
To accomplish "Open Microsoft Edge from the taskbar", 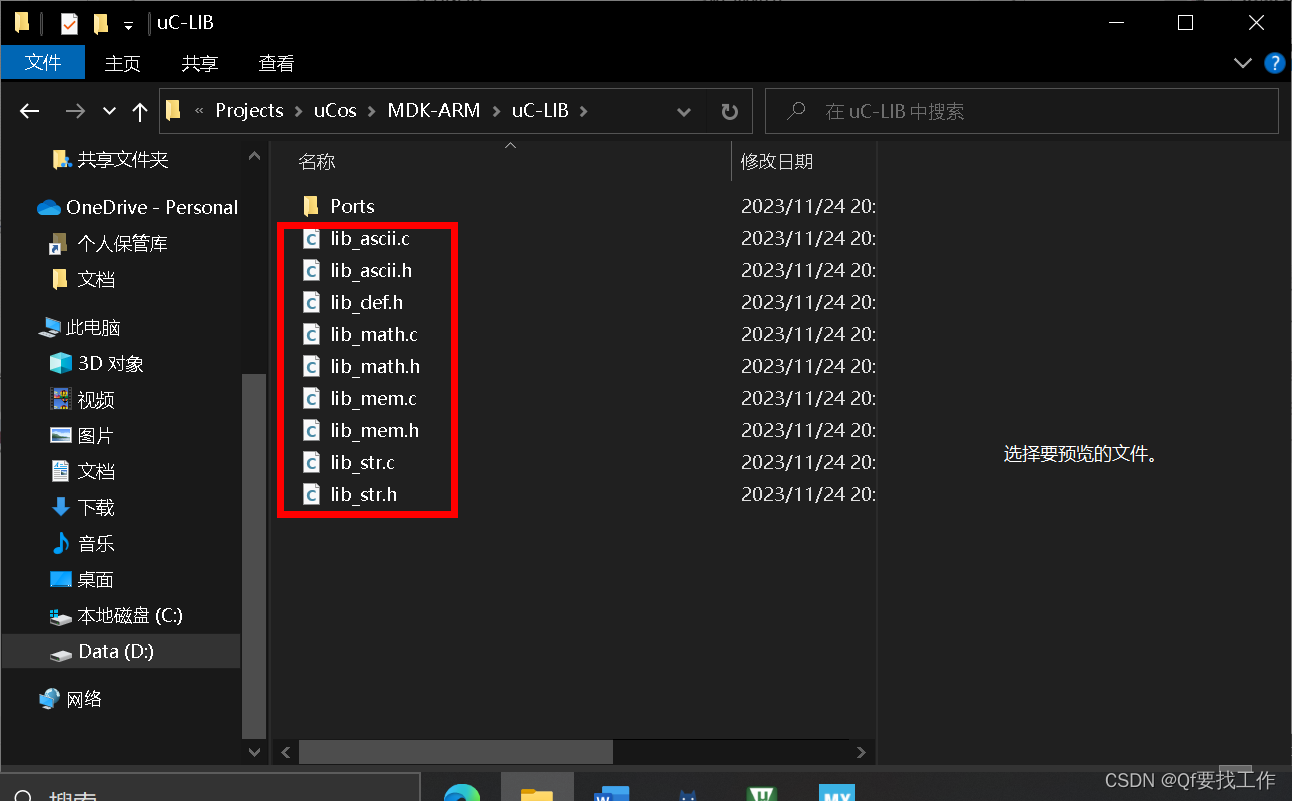I will [x=462, y=792].
